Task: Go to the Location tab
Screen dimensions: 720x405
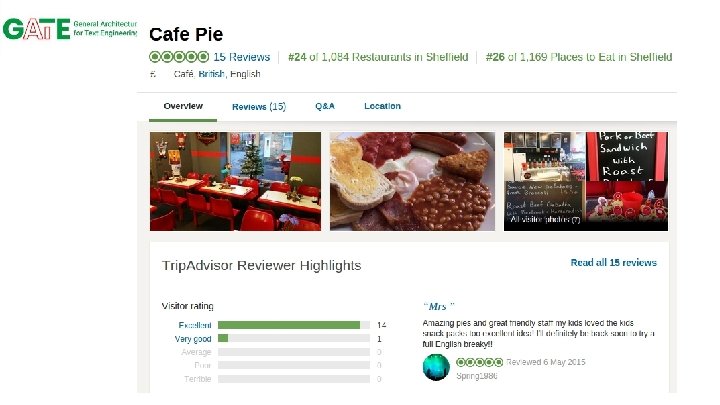Action: tap(382, 106)
